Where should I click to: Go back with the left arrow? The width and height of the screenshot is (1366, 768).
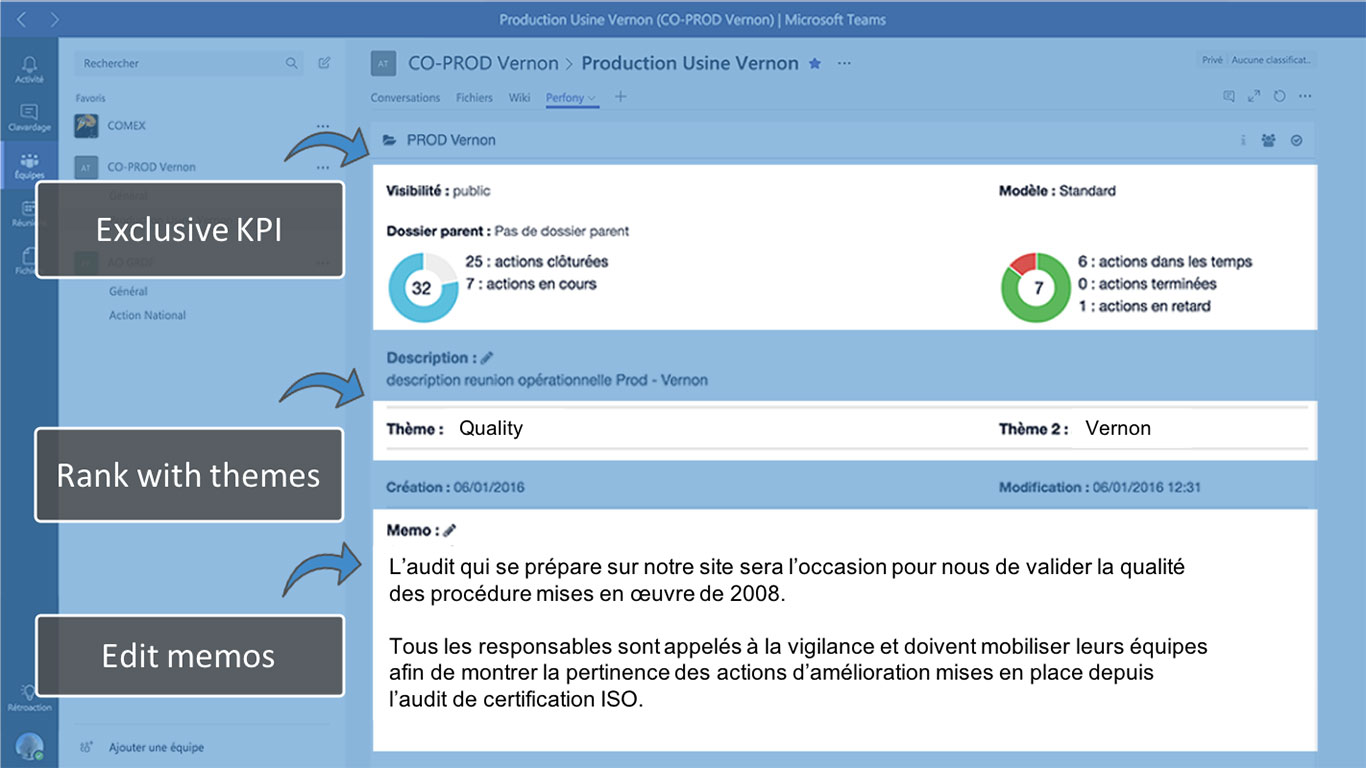pyautogui.click(x=22, y=19)
